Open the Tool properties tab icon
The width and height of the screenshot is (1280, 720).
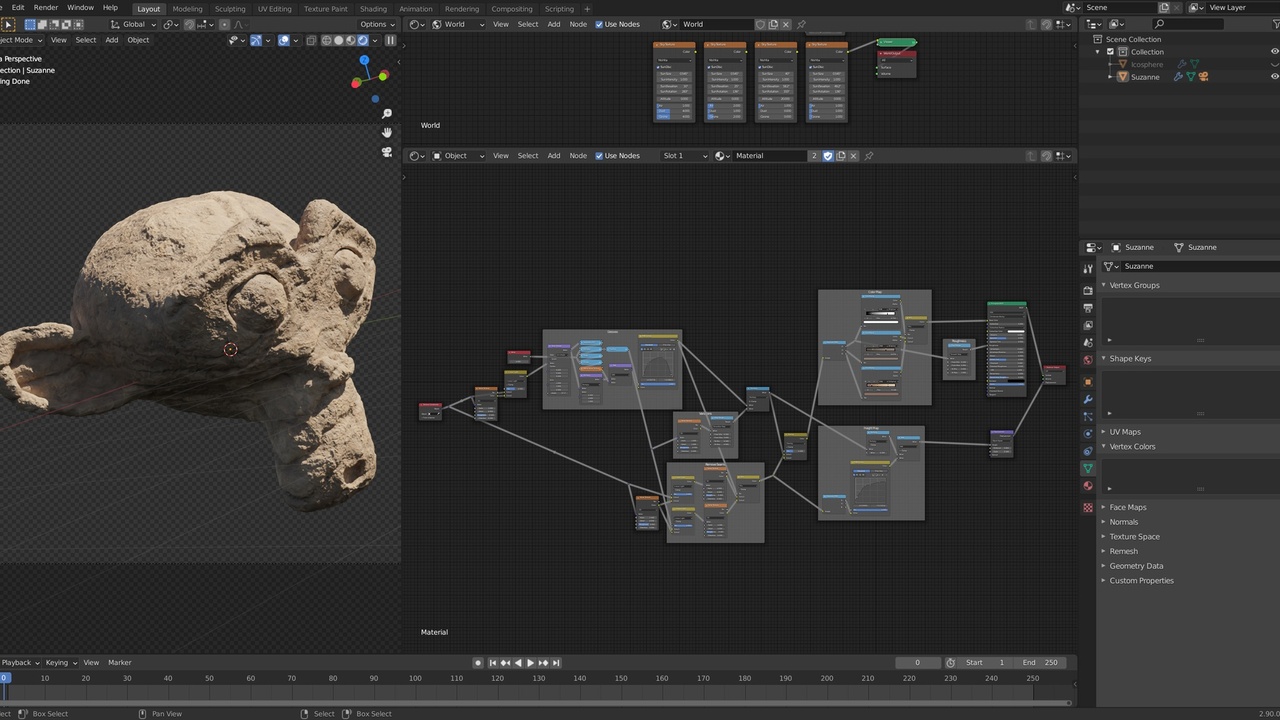pos(1088,269)
